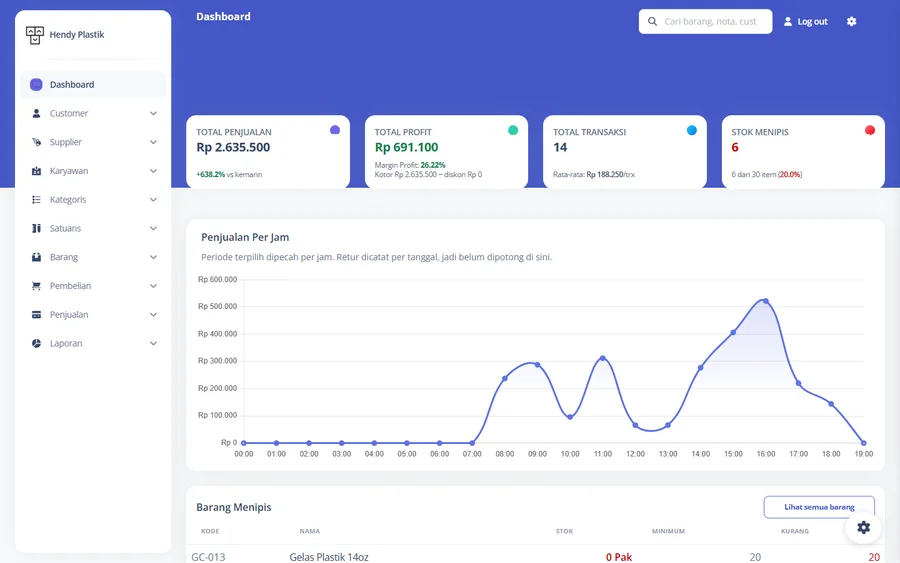Expand the Pembelian menu chevron

point(153,285)
